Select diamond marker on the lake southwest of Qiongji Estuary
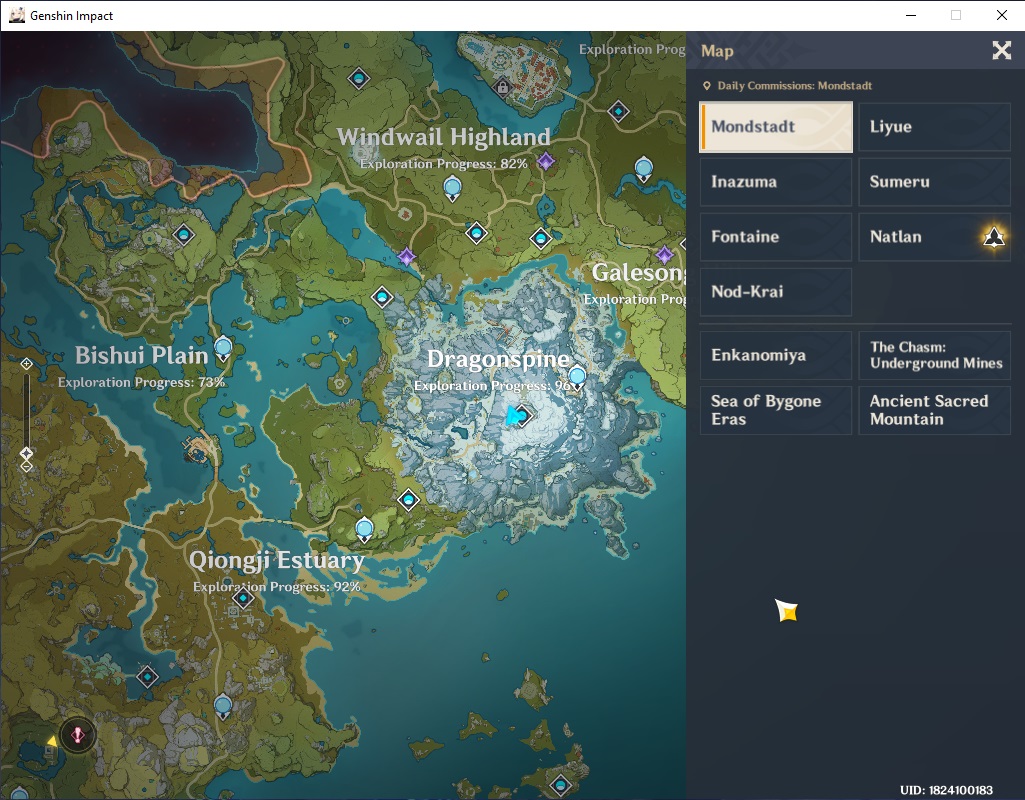The width and height of the screenshot is (1025, 800). [x=148, y=676]
